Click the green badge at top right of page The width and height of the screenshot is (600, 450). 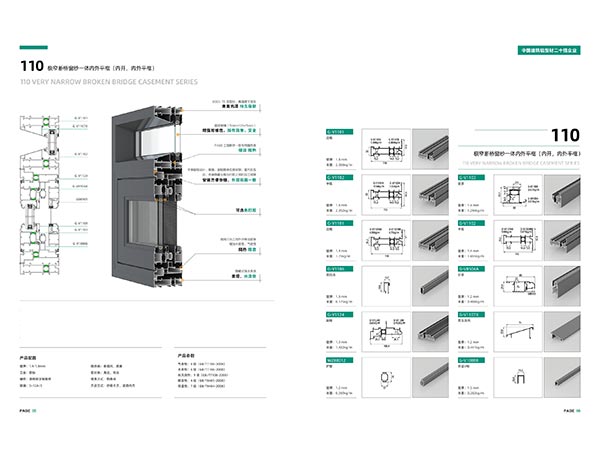[x=549, y=50]
